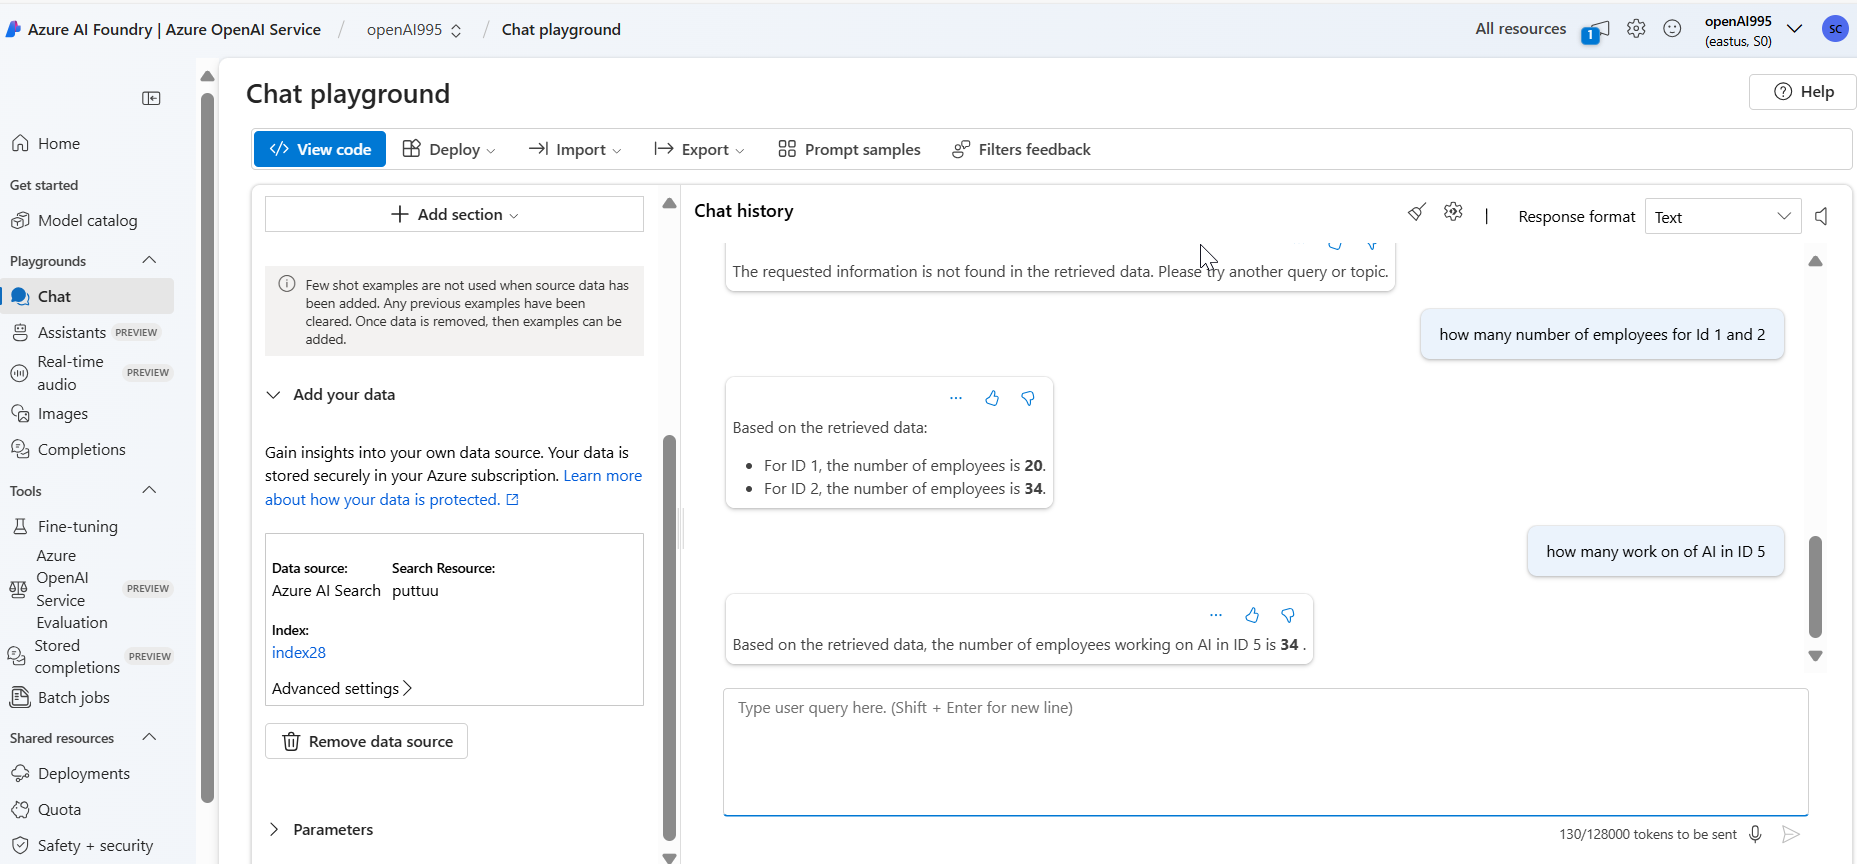This screenshot has width=1857, height=864.
Task: Click the send message arrow icon
Action: click(x=1791, y=834)
